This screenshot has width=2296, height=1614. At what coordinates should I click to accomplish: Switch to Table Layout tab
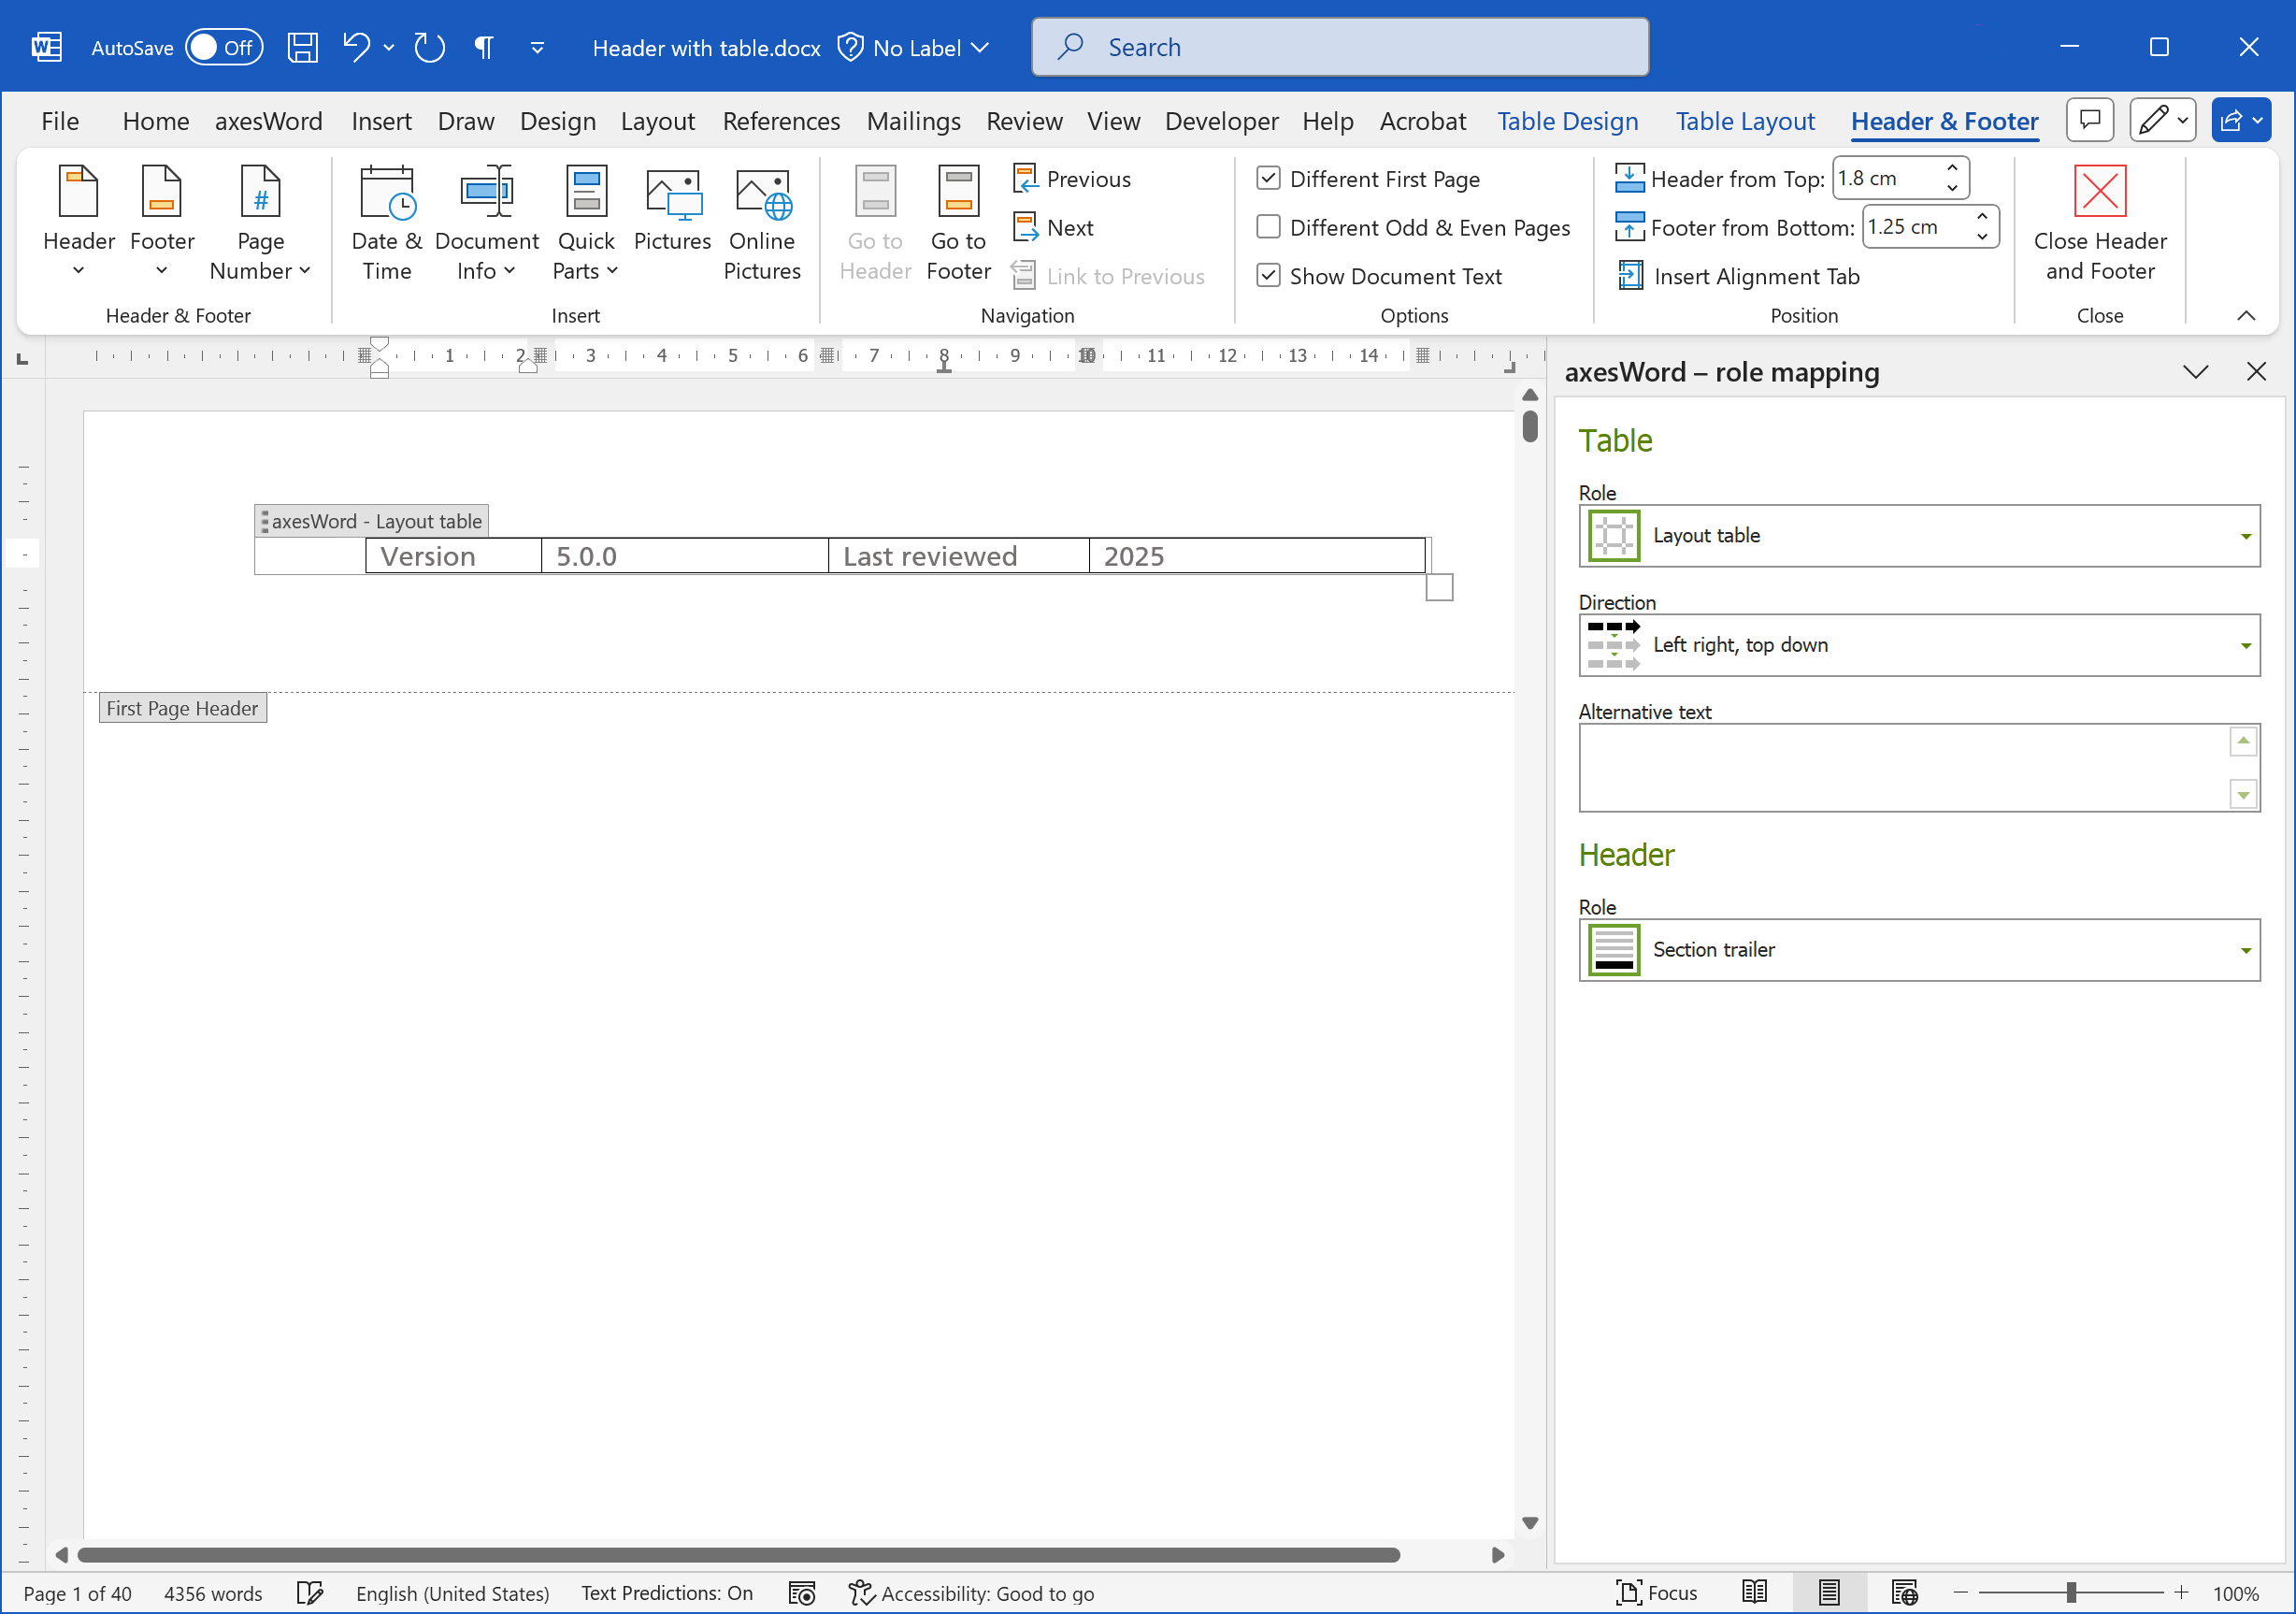point(1745,121)
